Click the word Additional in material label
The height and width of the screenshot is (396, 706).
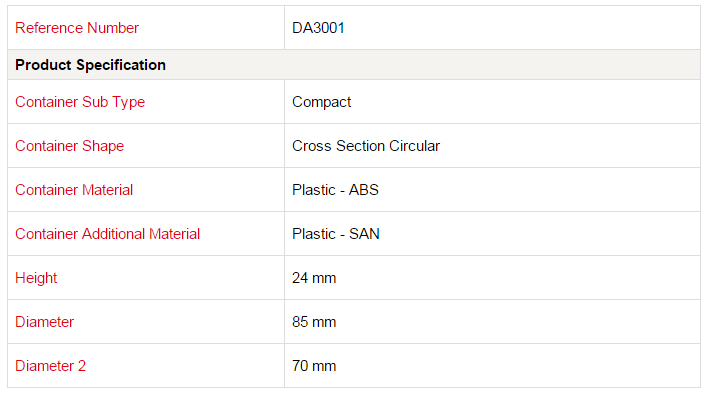pyautogui.click(x=113, y=234)
